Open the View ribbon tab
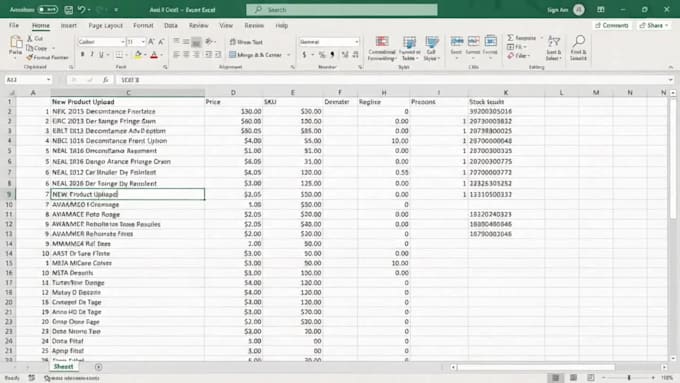 pyautogui.click(x=226, y=26)
